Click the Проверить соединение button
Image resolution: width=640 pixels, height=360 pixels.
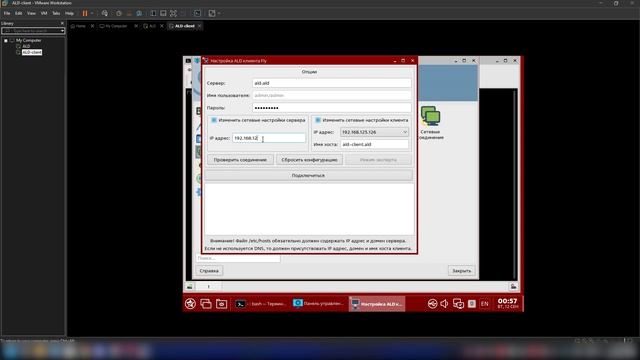(x=240, y=160)
